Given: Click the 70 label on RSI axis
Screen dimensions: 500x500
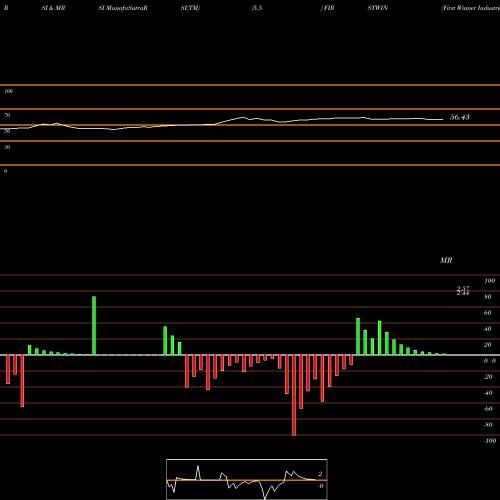Looking at the screenshot, I should click(x=7, y=115).
